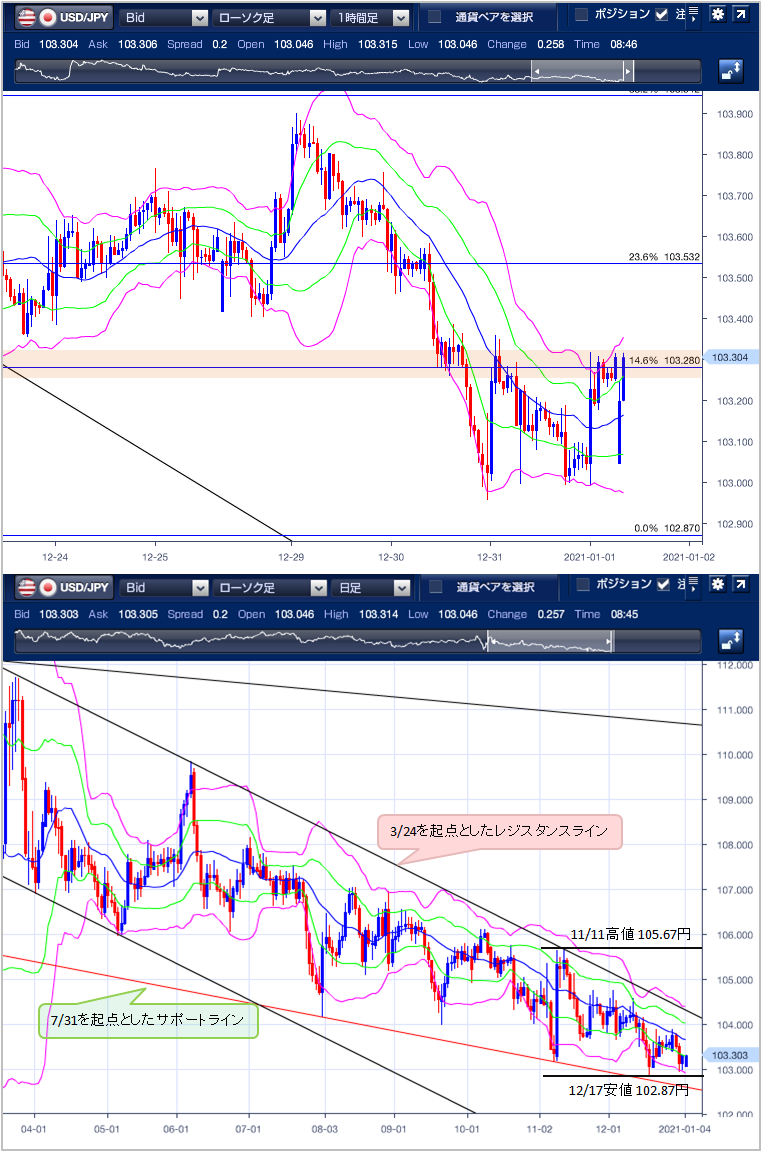
Task: Expand the Bid dropdown on hourly chart
Action: [164, 17]
